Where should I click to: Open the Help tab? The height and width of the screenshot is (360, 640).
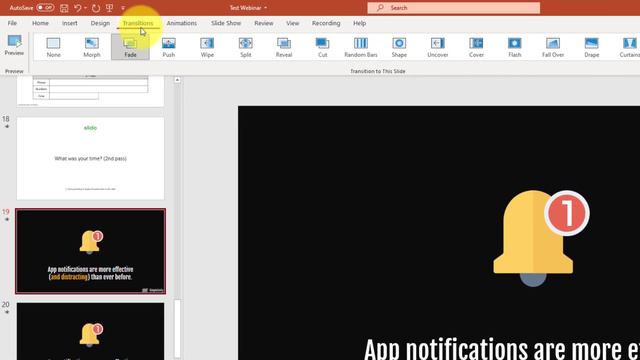coord(359,23)
